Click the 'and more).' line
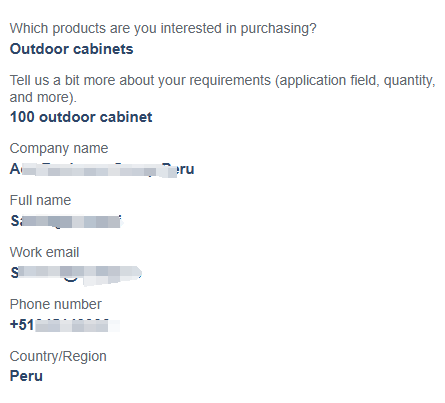445x403 pixels. point(43,97)
